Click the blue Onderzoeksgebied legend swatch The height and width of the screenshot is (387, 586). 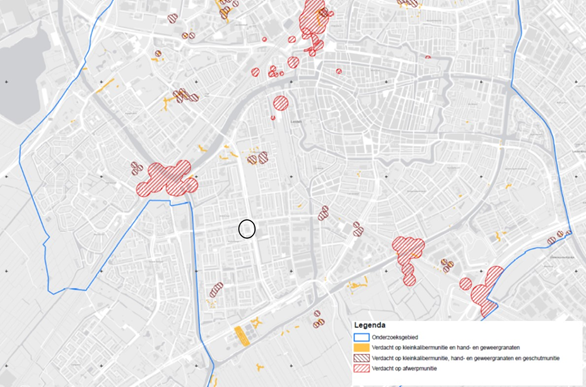(361, 337)
